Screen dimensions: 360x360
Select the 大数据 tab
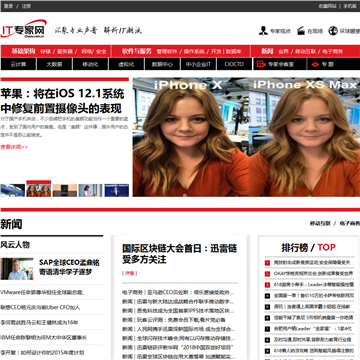(x=54, y=64)
